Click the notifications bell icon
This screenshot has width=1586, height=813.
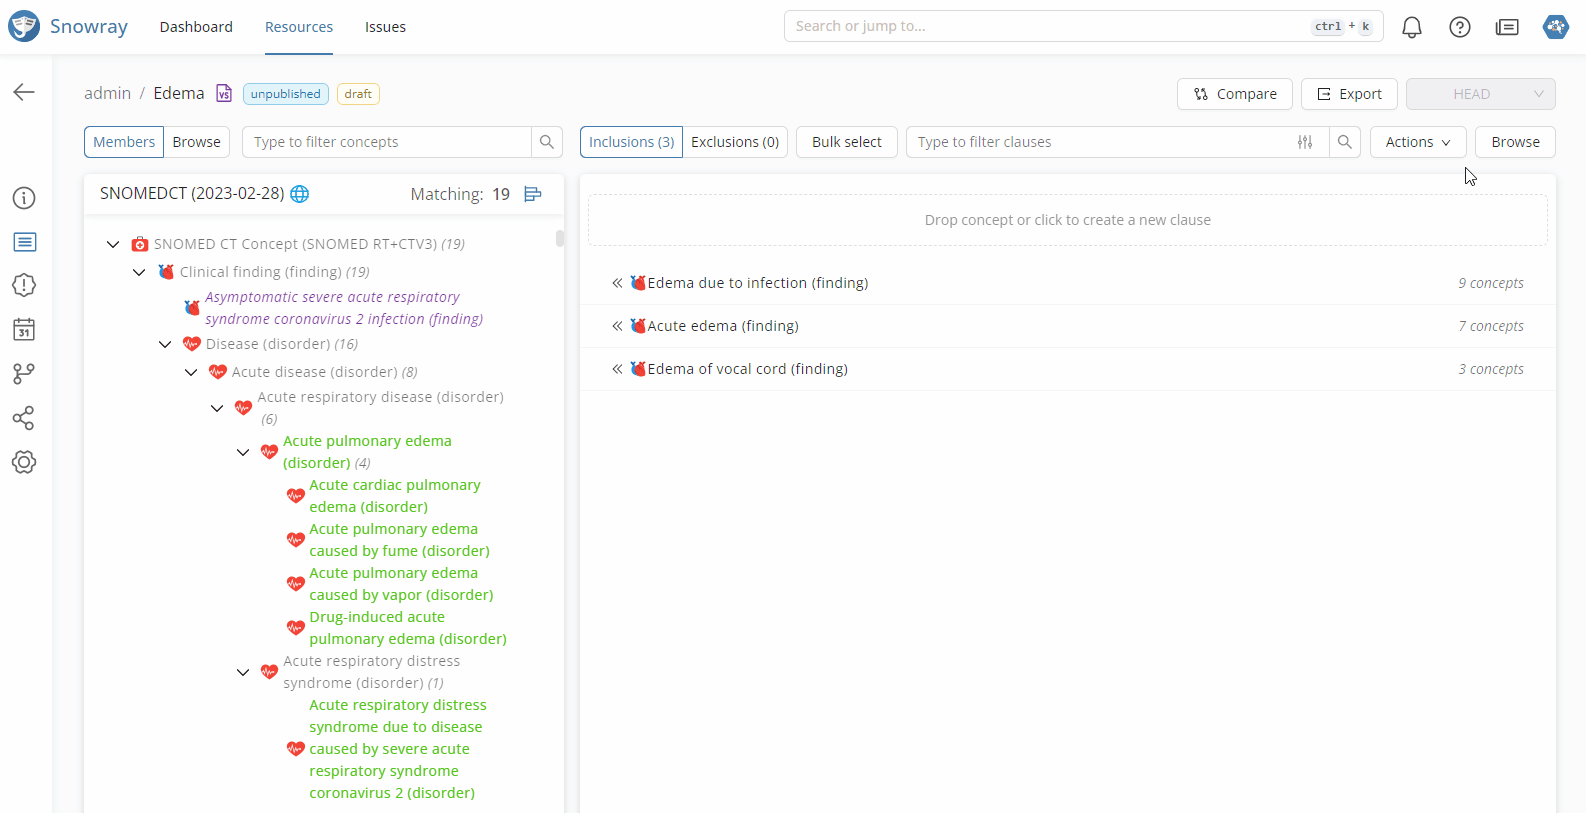1411,27
